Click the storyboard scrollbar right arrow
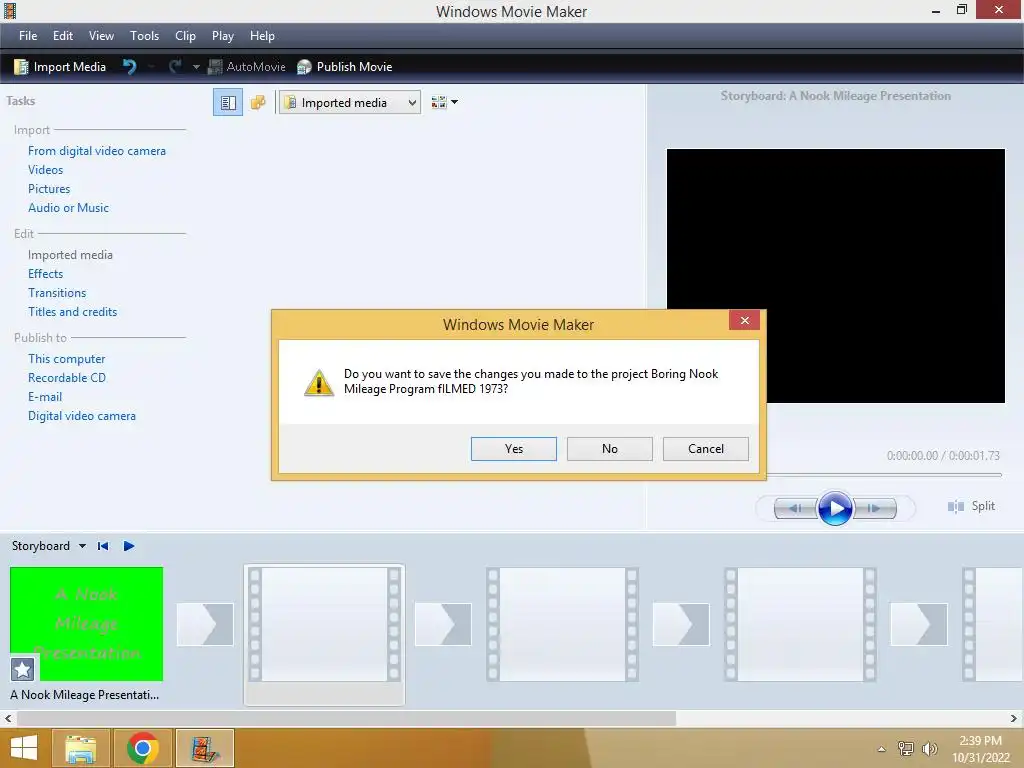 [x=1015, y=718]
